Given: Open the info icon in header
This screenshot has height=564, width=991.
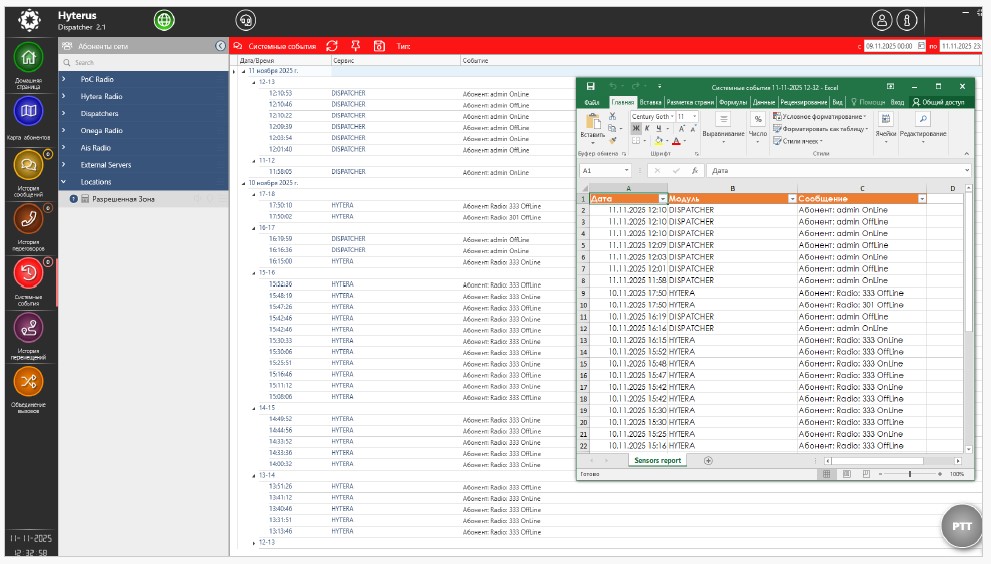Looking at the screenshot, I should (907, 20).
